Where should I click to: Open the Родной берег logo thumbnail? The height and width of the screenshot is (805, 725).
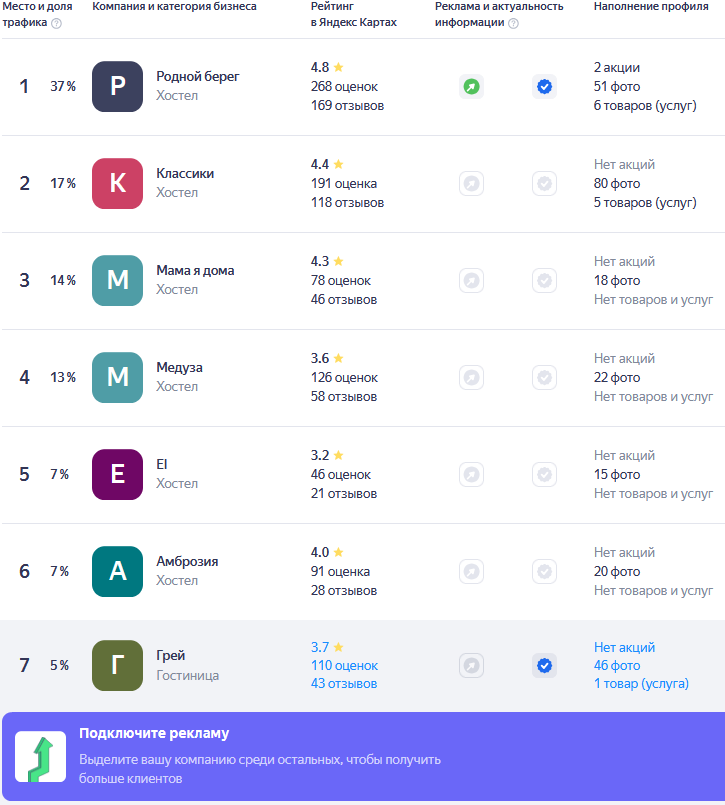pyautogui.click(x=118, y=86)
